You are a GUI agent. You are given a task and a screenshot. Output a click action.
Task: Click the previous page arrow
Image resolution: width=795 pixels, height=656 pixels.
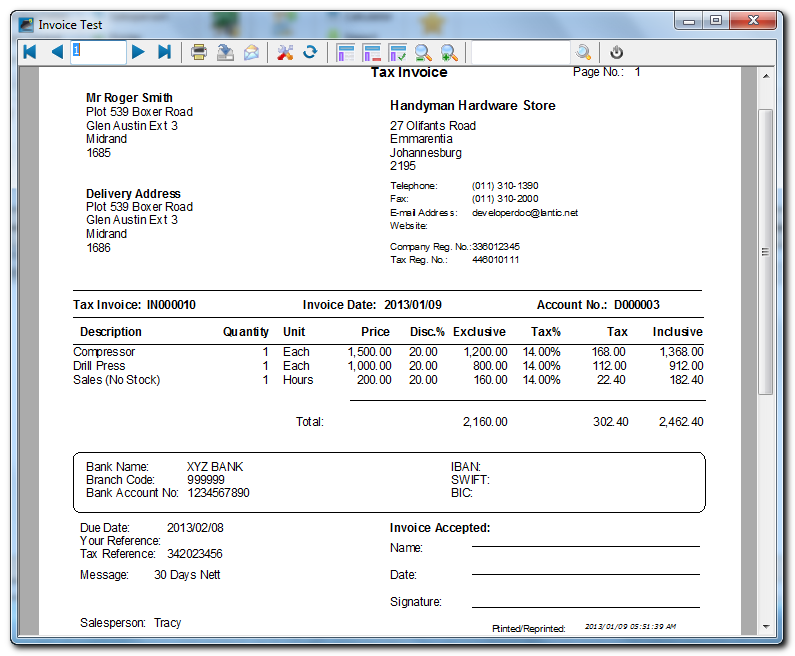point(57,52)
